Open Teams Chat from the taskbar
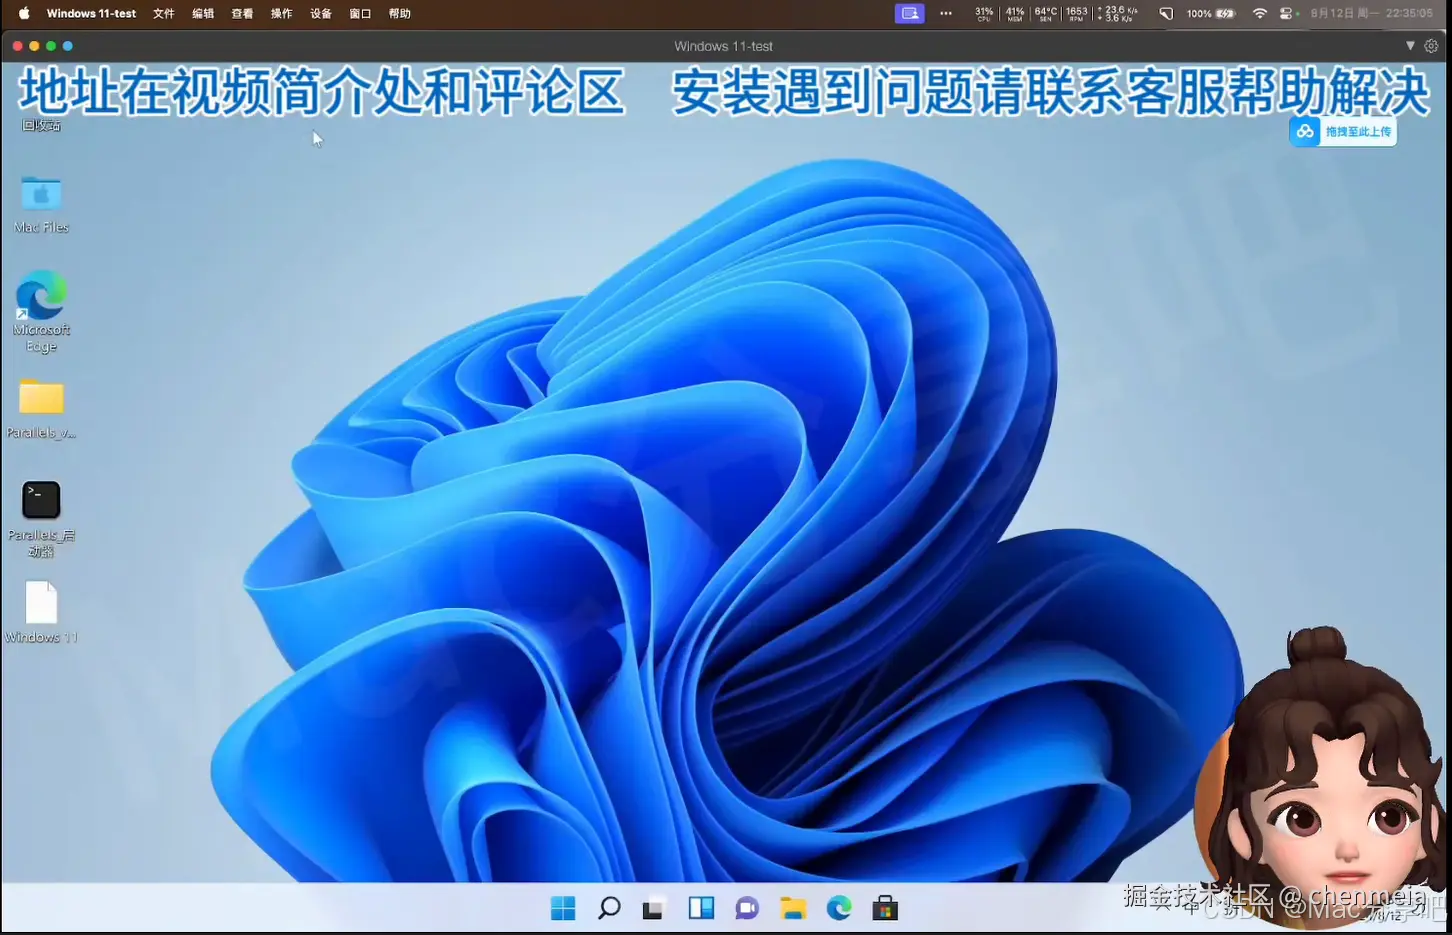 pos(746,907)
